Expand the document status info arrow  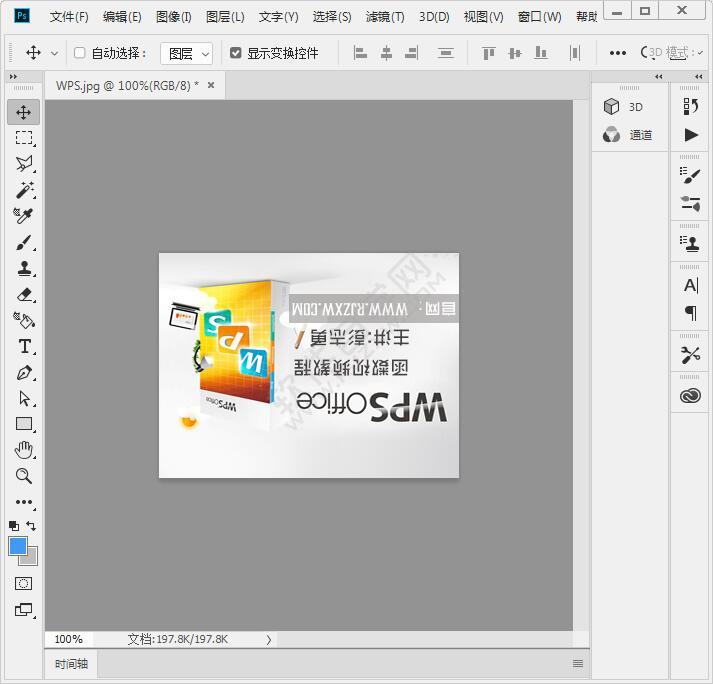(269, 639)
